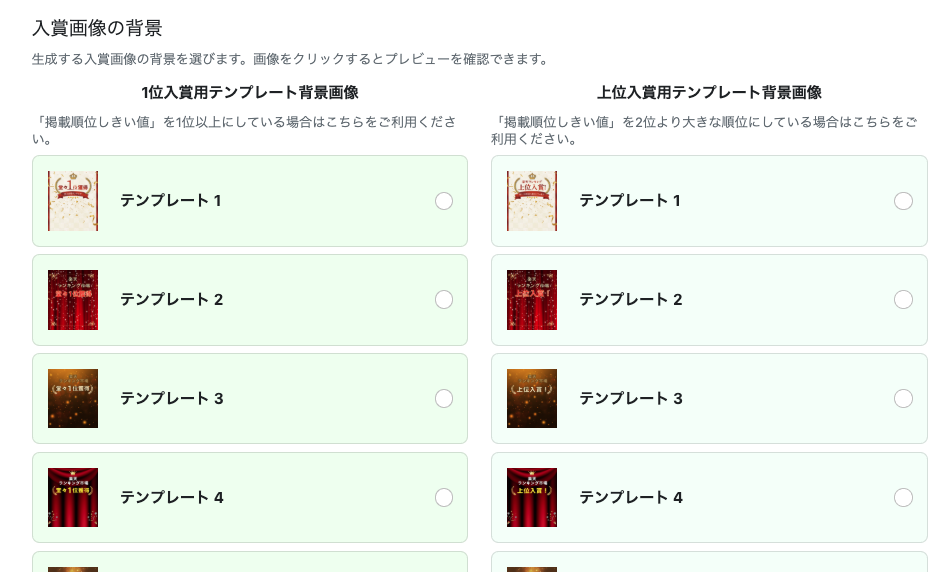Viewport: 938px width, 572px height.
Task: Preview the white confetti 1st-place template thumbnail
Action: pyautogui.click(x=73, y=201)
